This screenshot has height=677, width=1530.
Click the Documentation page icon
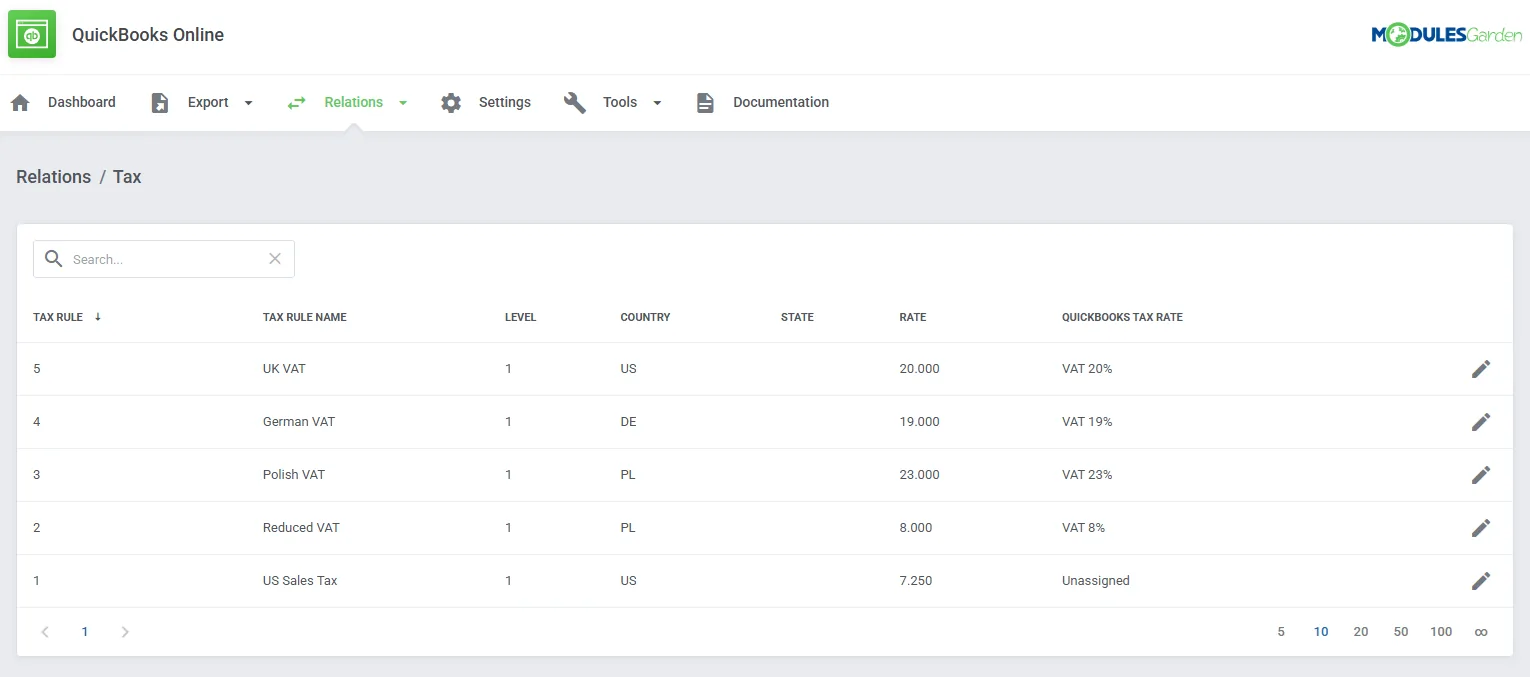pos(705,103)
